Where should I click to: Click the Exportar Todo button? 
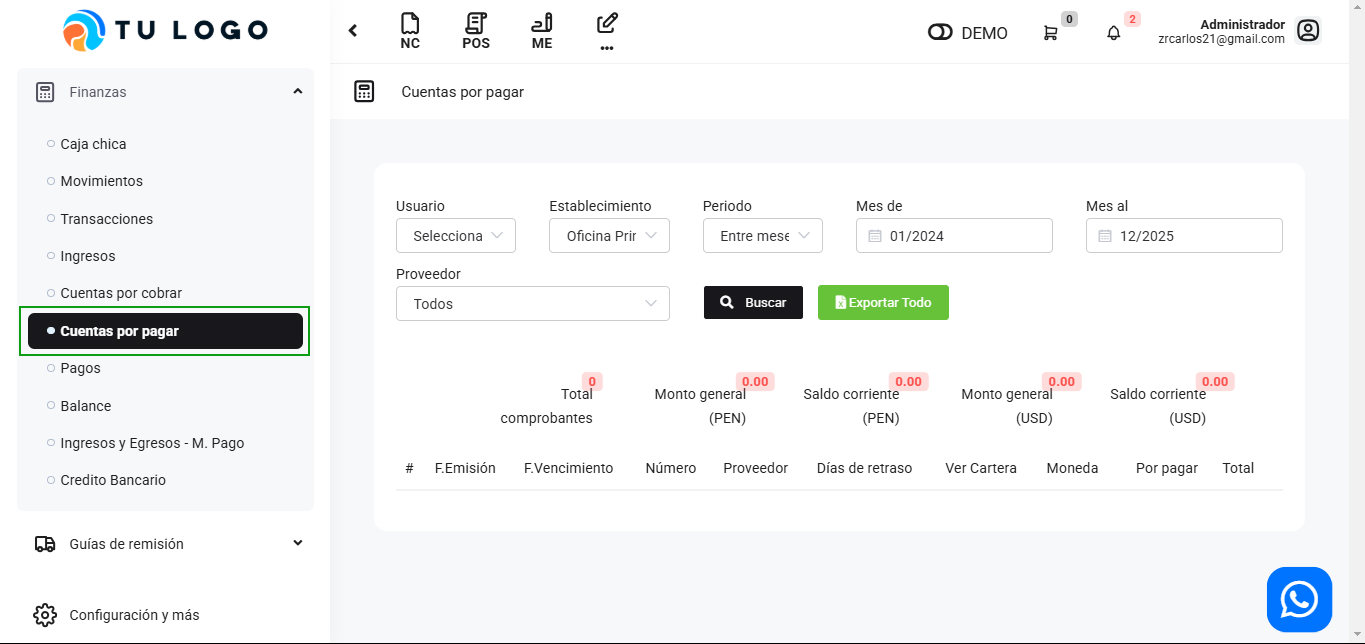coord(883,303)
